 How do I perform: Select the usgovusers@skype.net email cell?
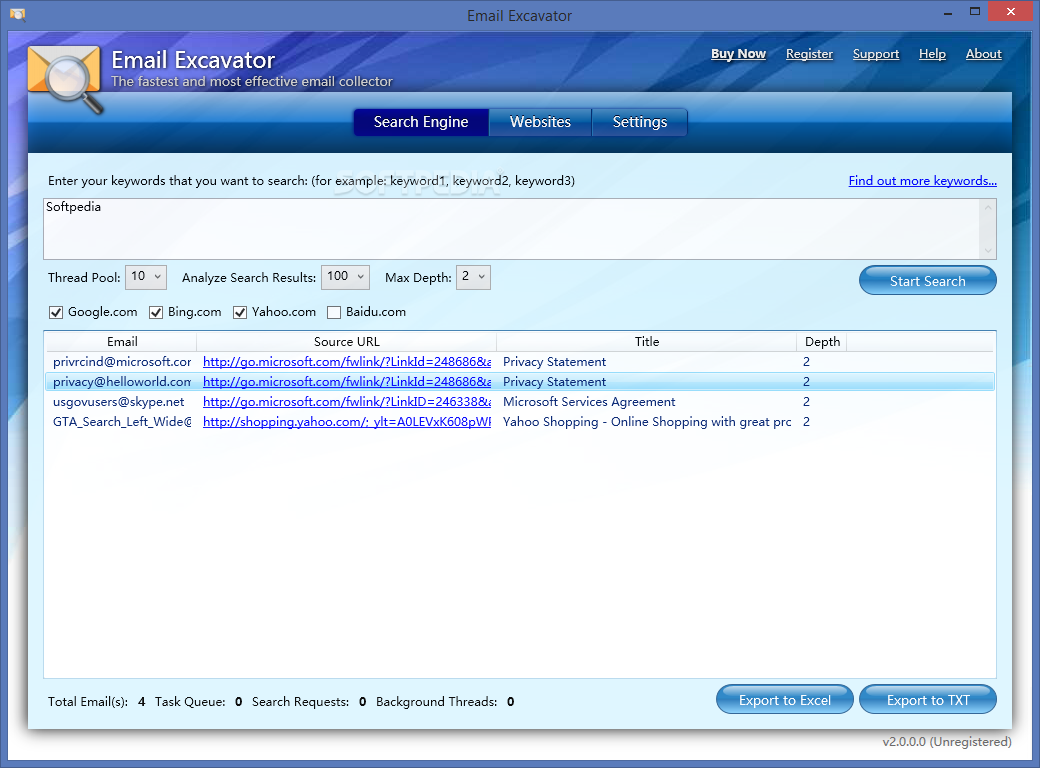(x=119, y=401)
